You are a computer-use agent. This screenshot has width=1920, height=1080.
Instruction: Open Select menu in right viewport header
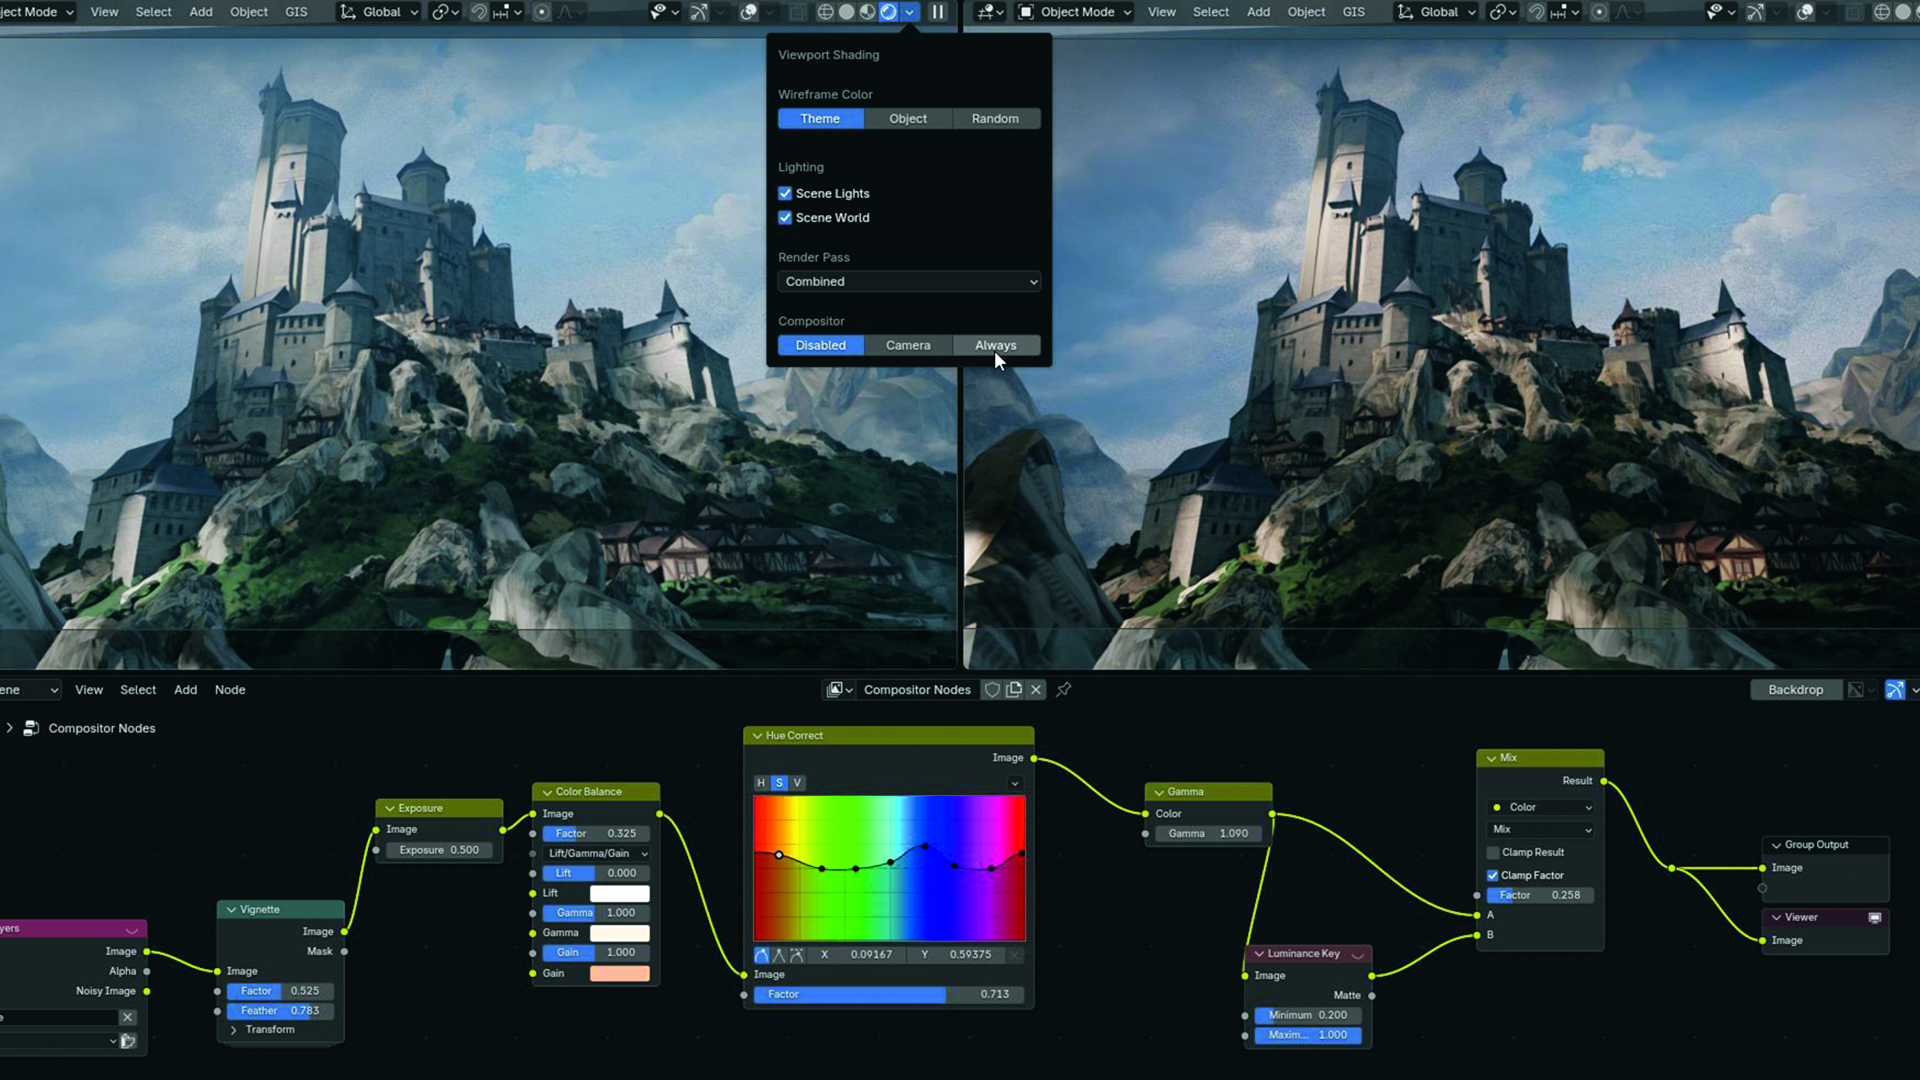[x=1211, y=12]
